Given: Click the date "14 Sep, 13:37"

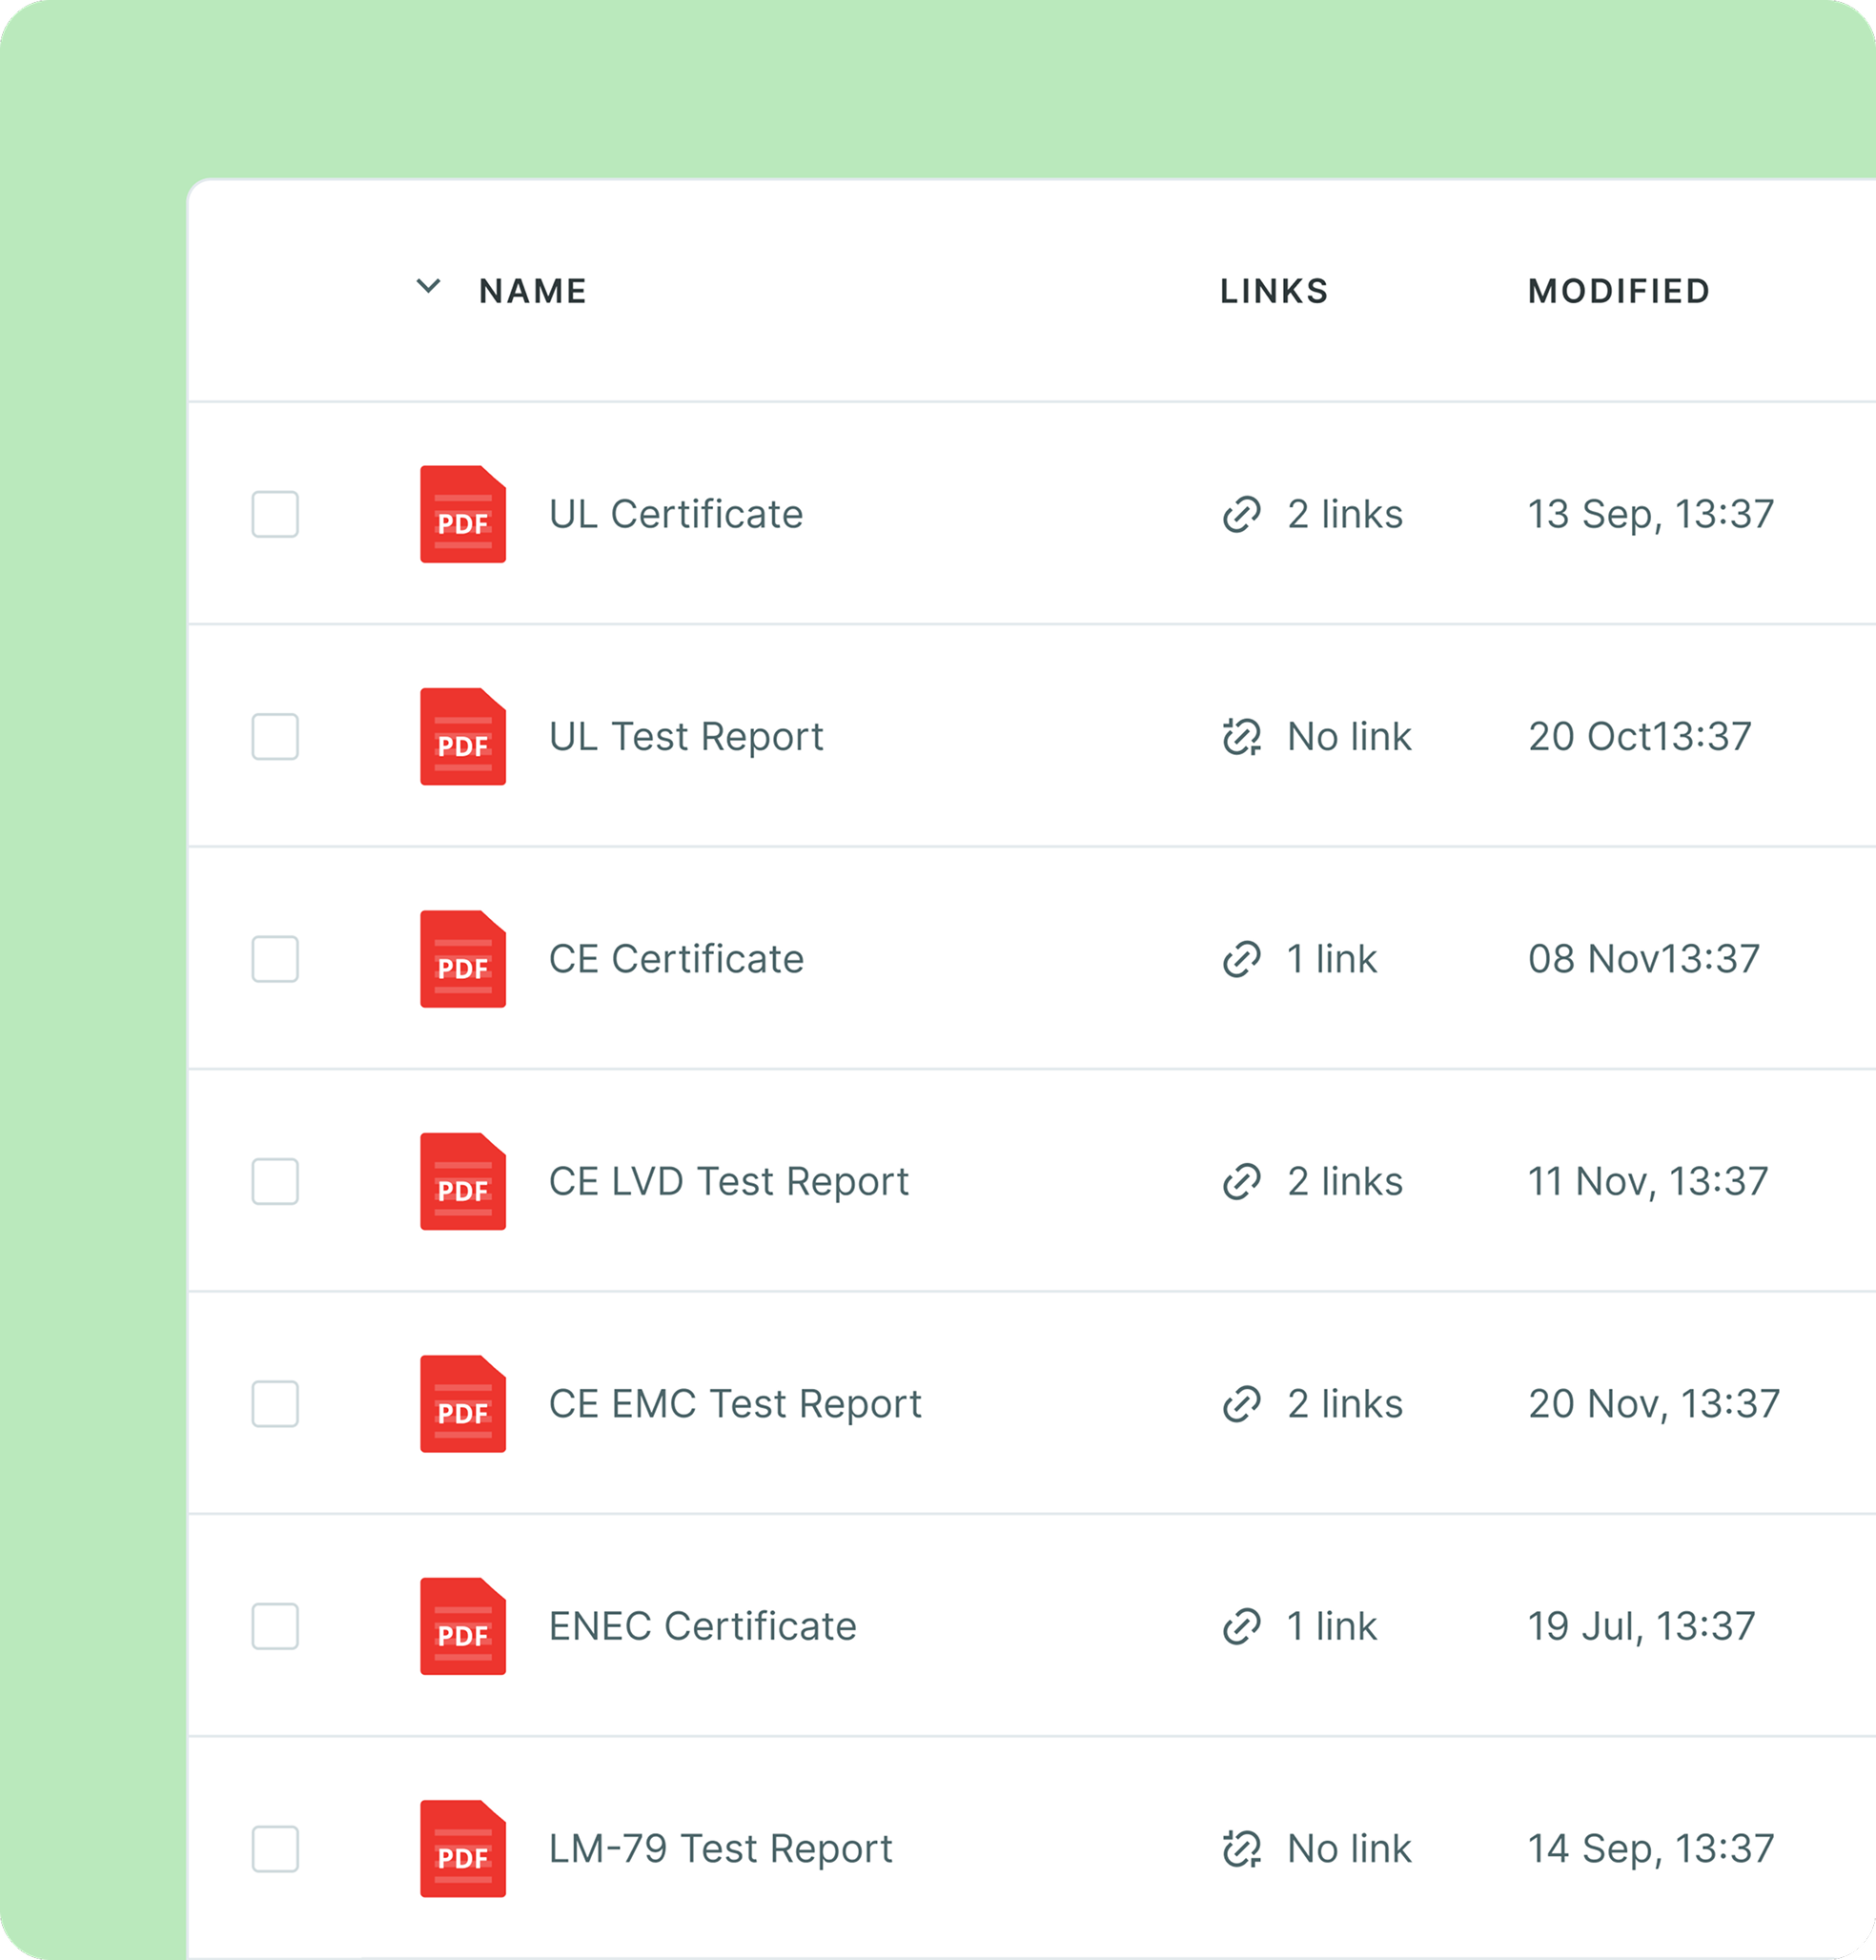Looking at the screenshot, I should coord(1651,1850).
